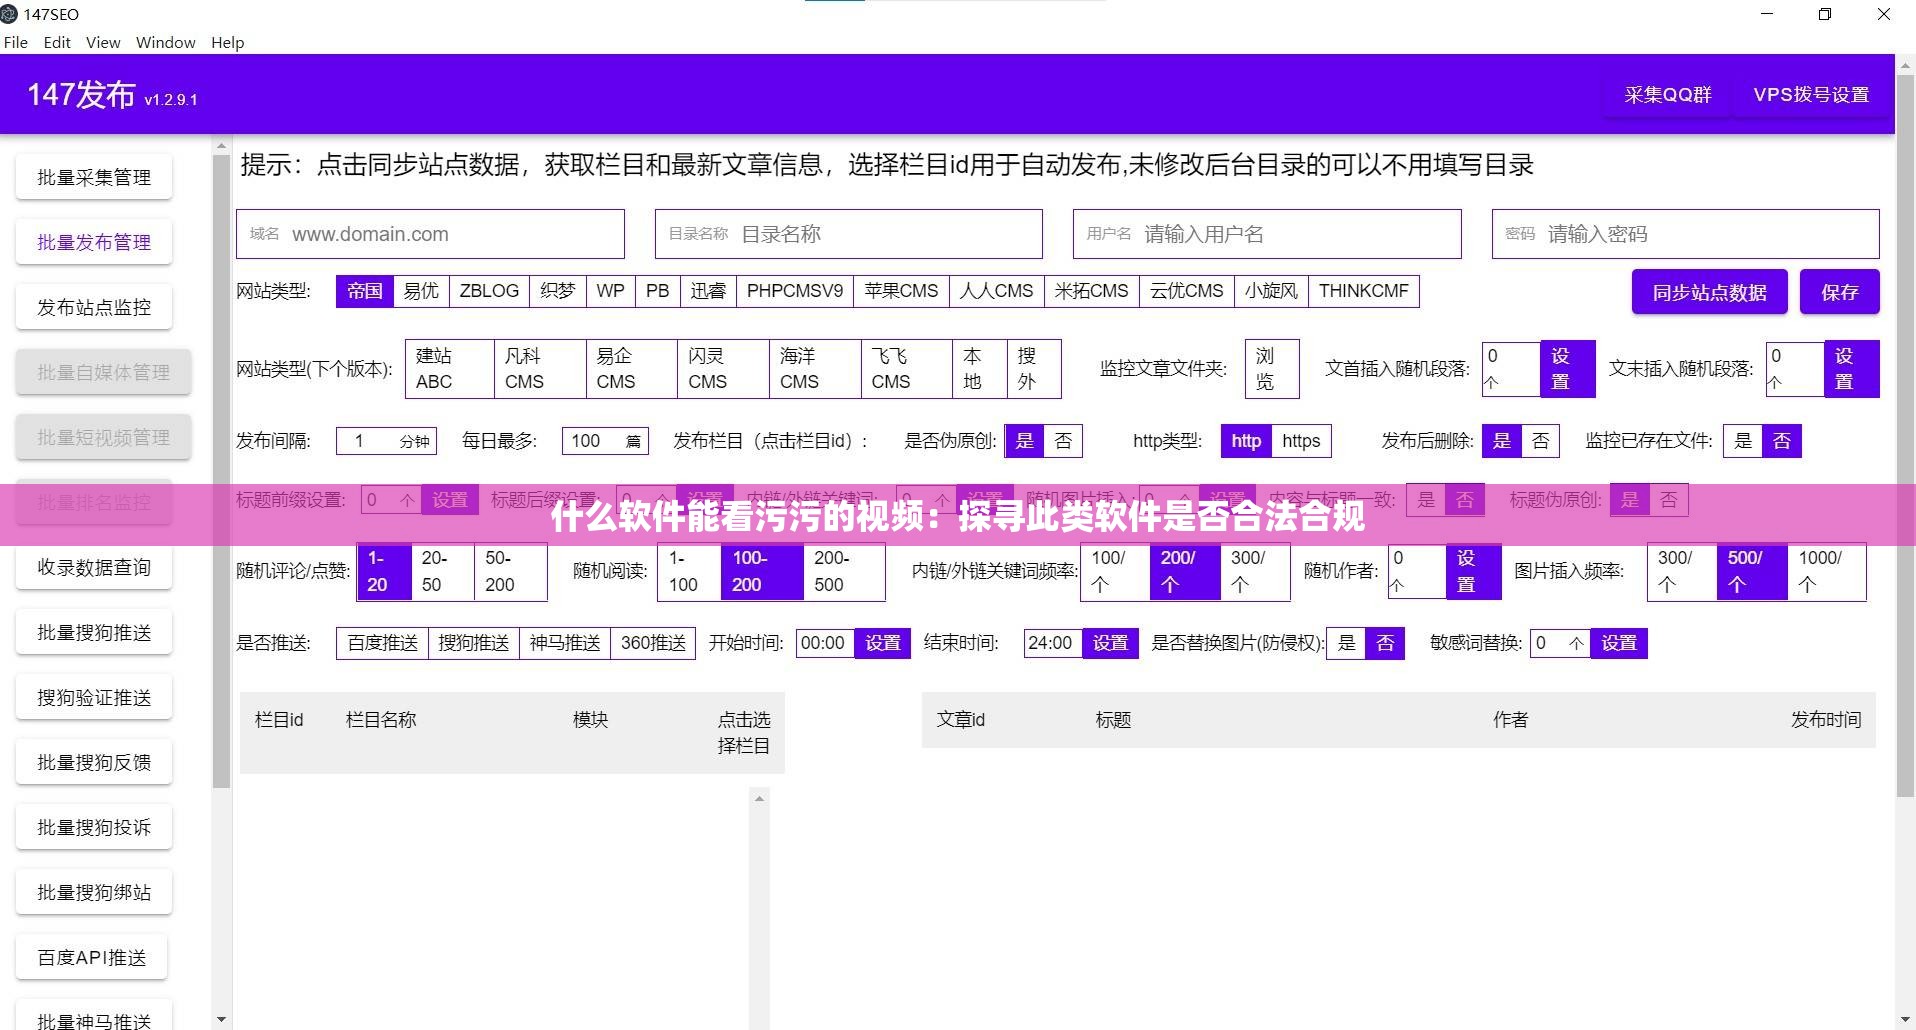Select WP as the website type
Image resolution: width=1916 pixels, height=1030 pixels.
[x=610, y=290]
